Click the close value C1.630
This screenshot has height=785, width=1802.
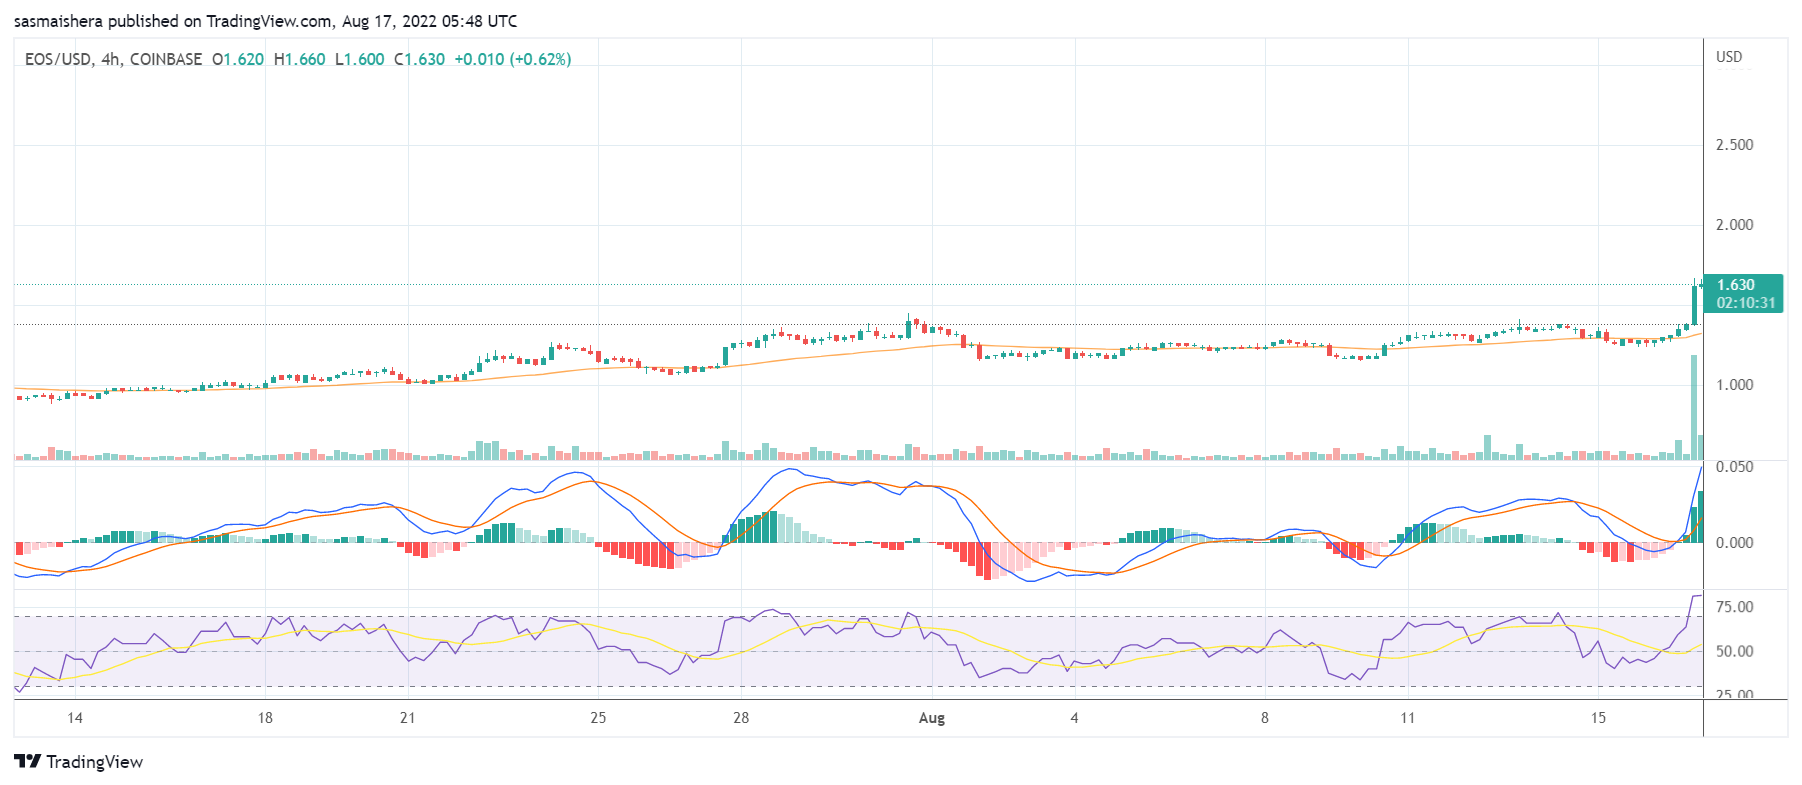coord(420,59)
